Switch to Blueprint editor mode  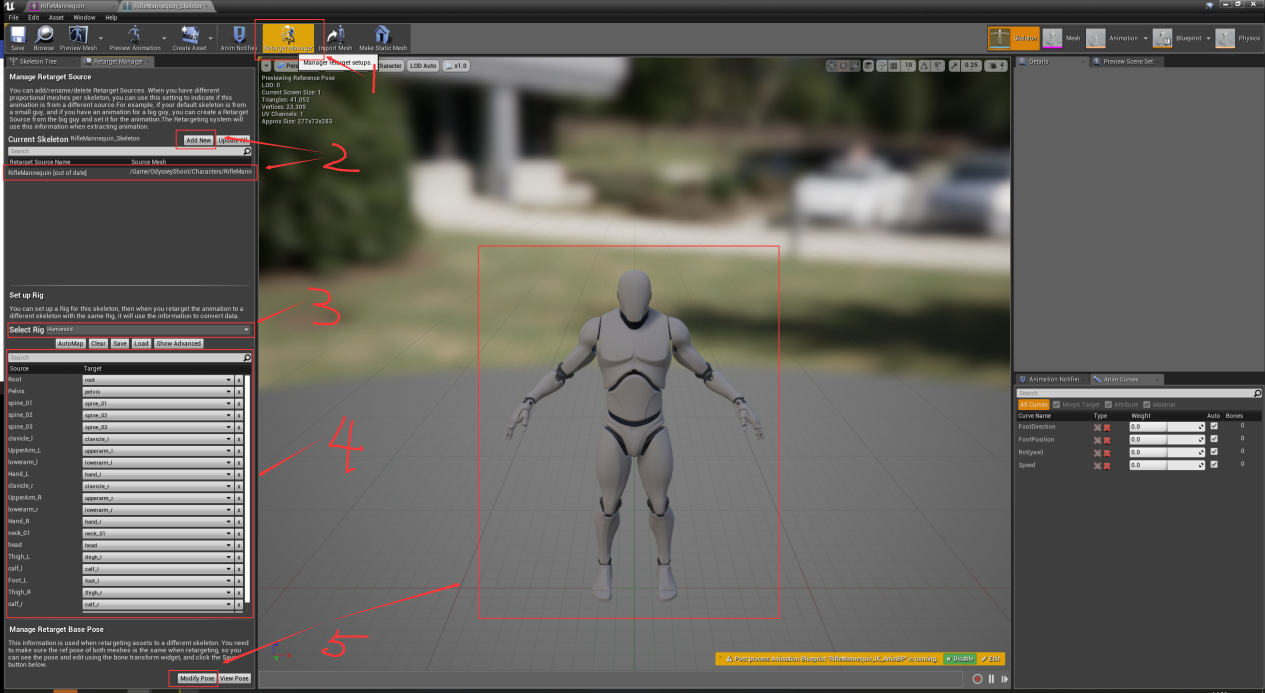(x=1176, y=38)
